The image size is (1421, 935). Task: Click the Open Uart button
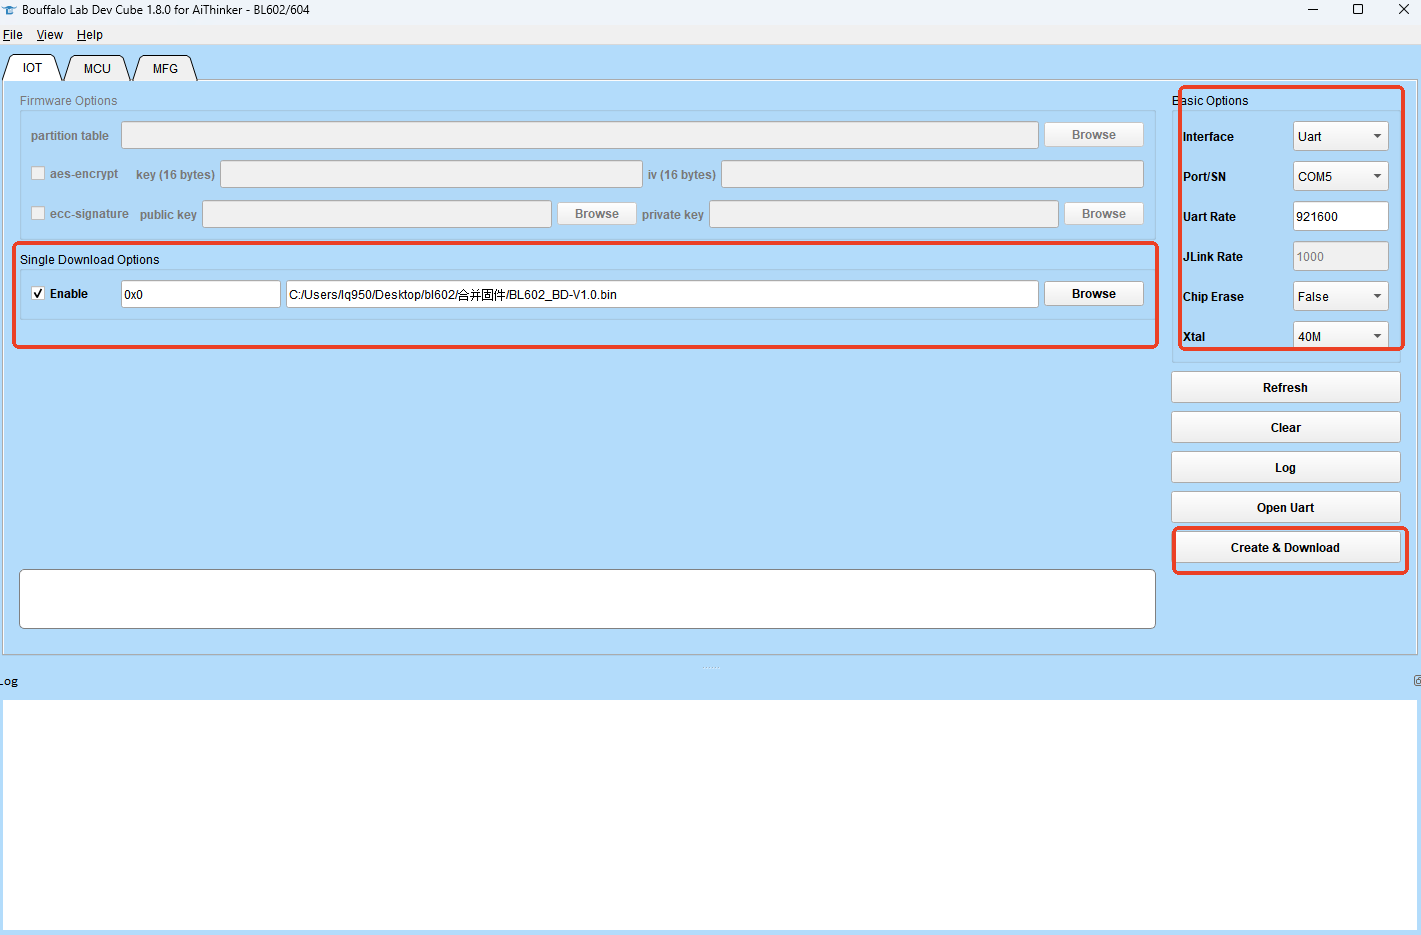pyautogui.click(x=1285, y=508)
